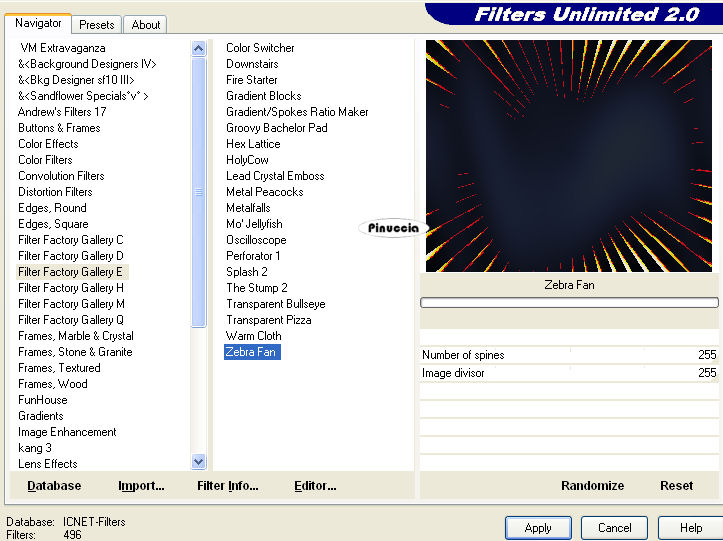The height and width of the screenshot is (541, 723).
Task: Choose the Oscilloscope filter
Action: pyautogui.click(x=256, y=240)
